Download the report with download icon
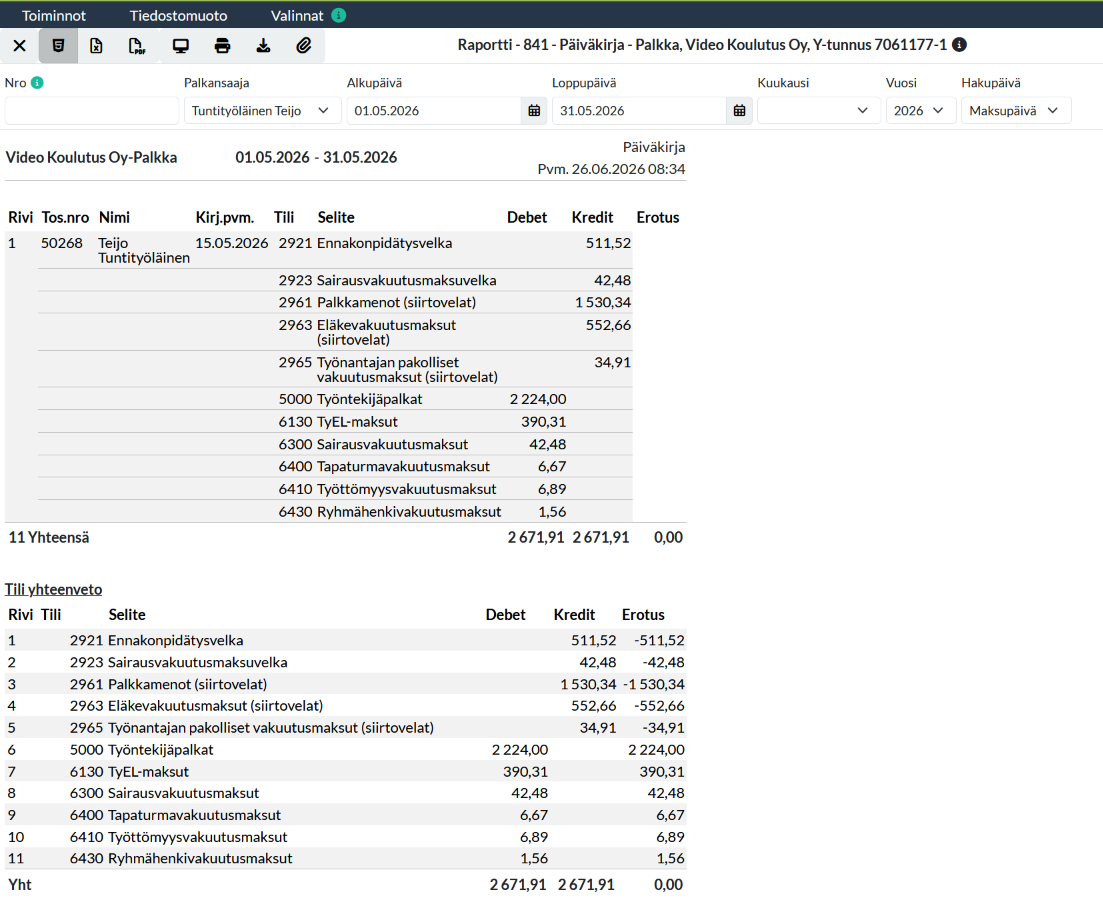The width and height of the screenshot is (1103, 905). pos(263,46)
